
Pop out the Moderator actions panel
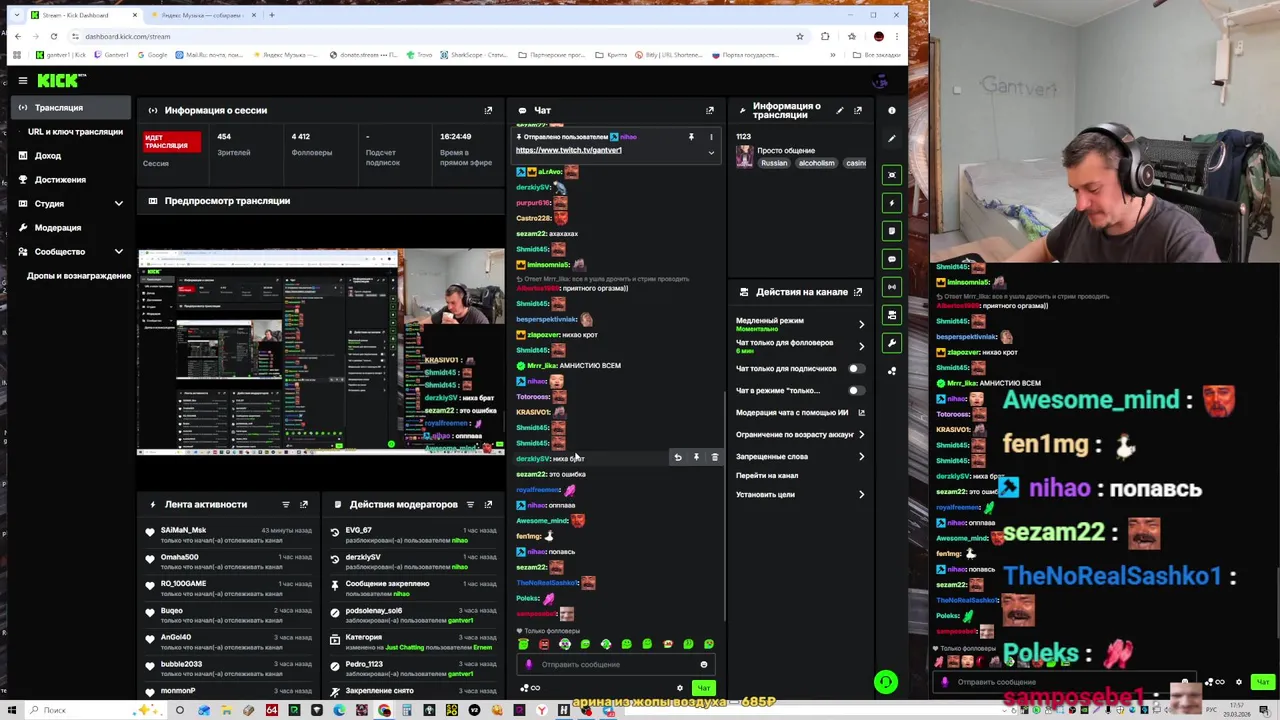pos(488,504)
